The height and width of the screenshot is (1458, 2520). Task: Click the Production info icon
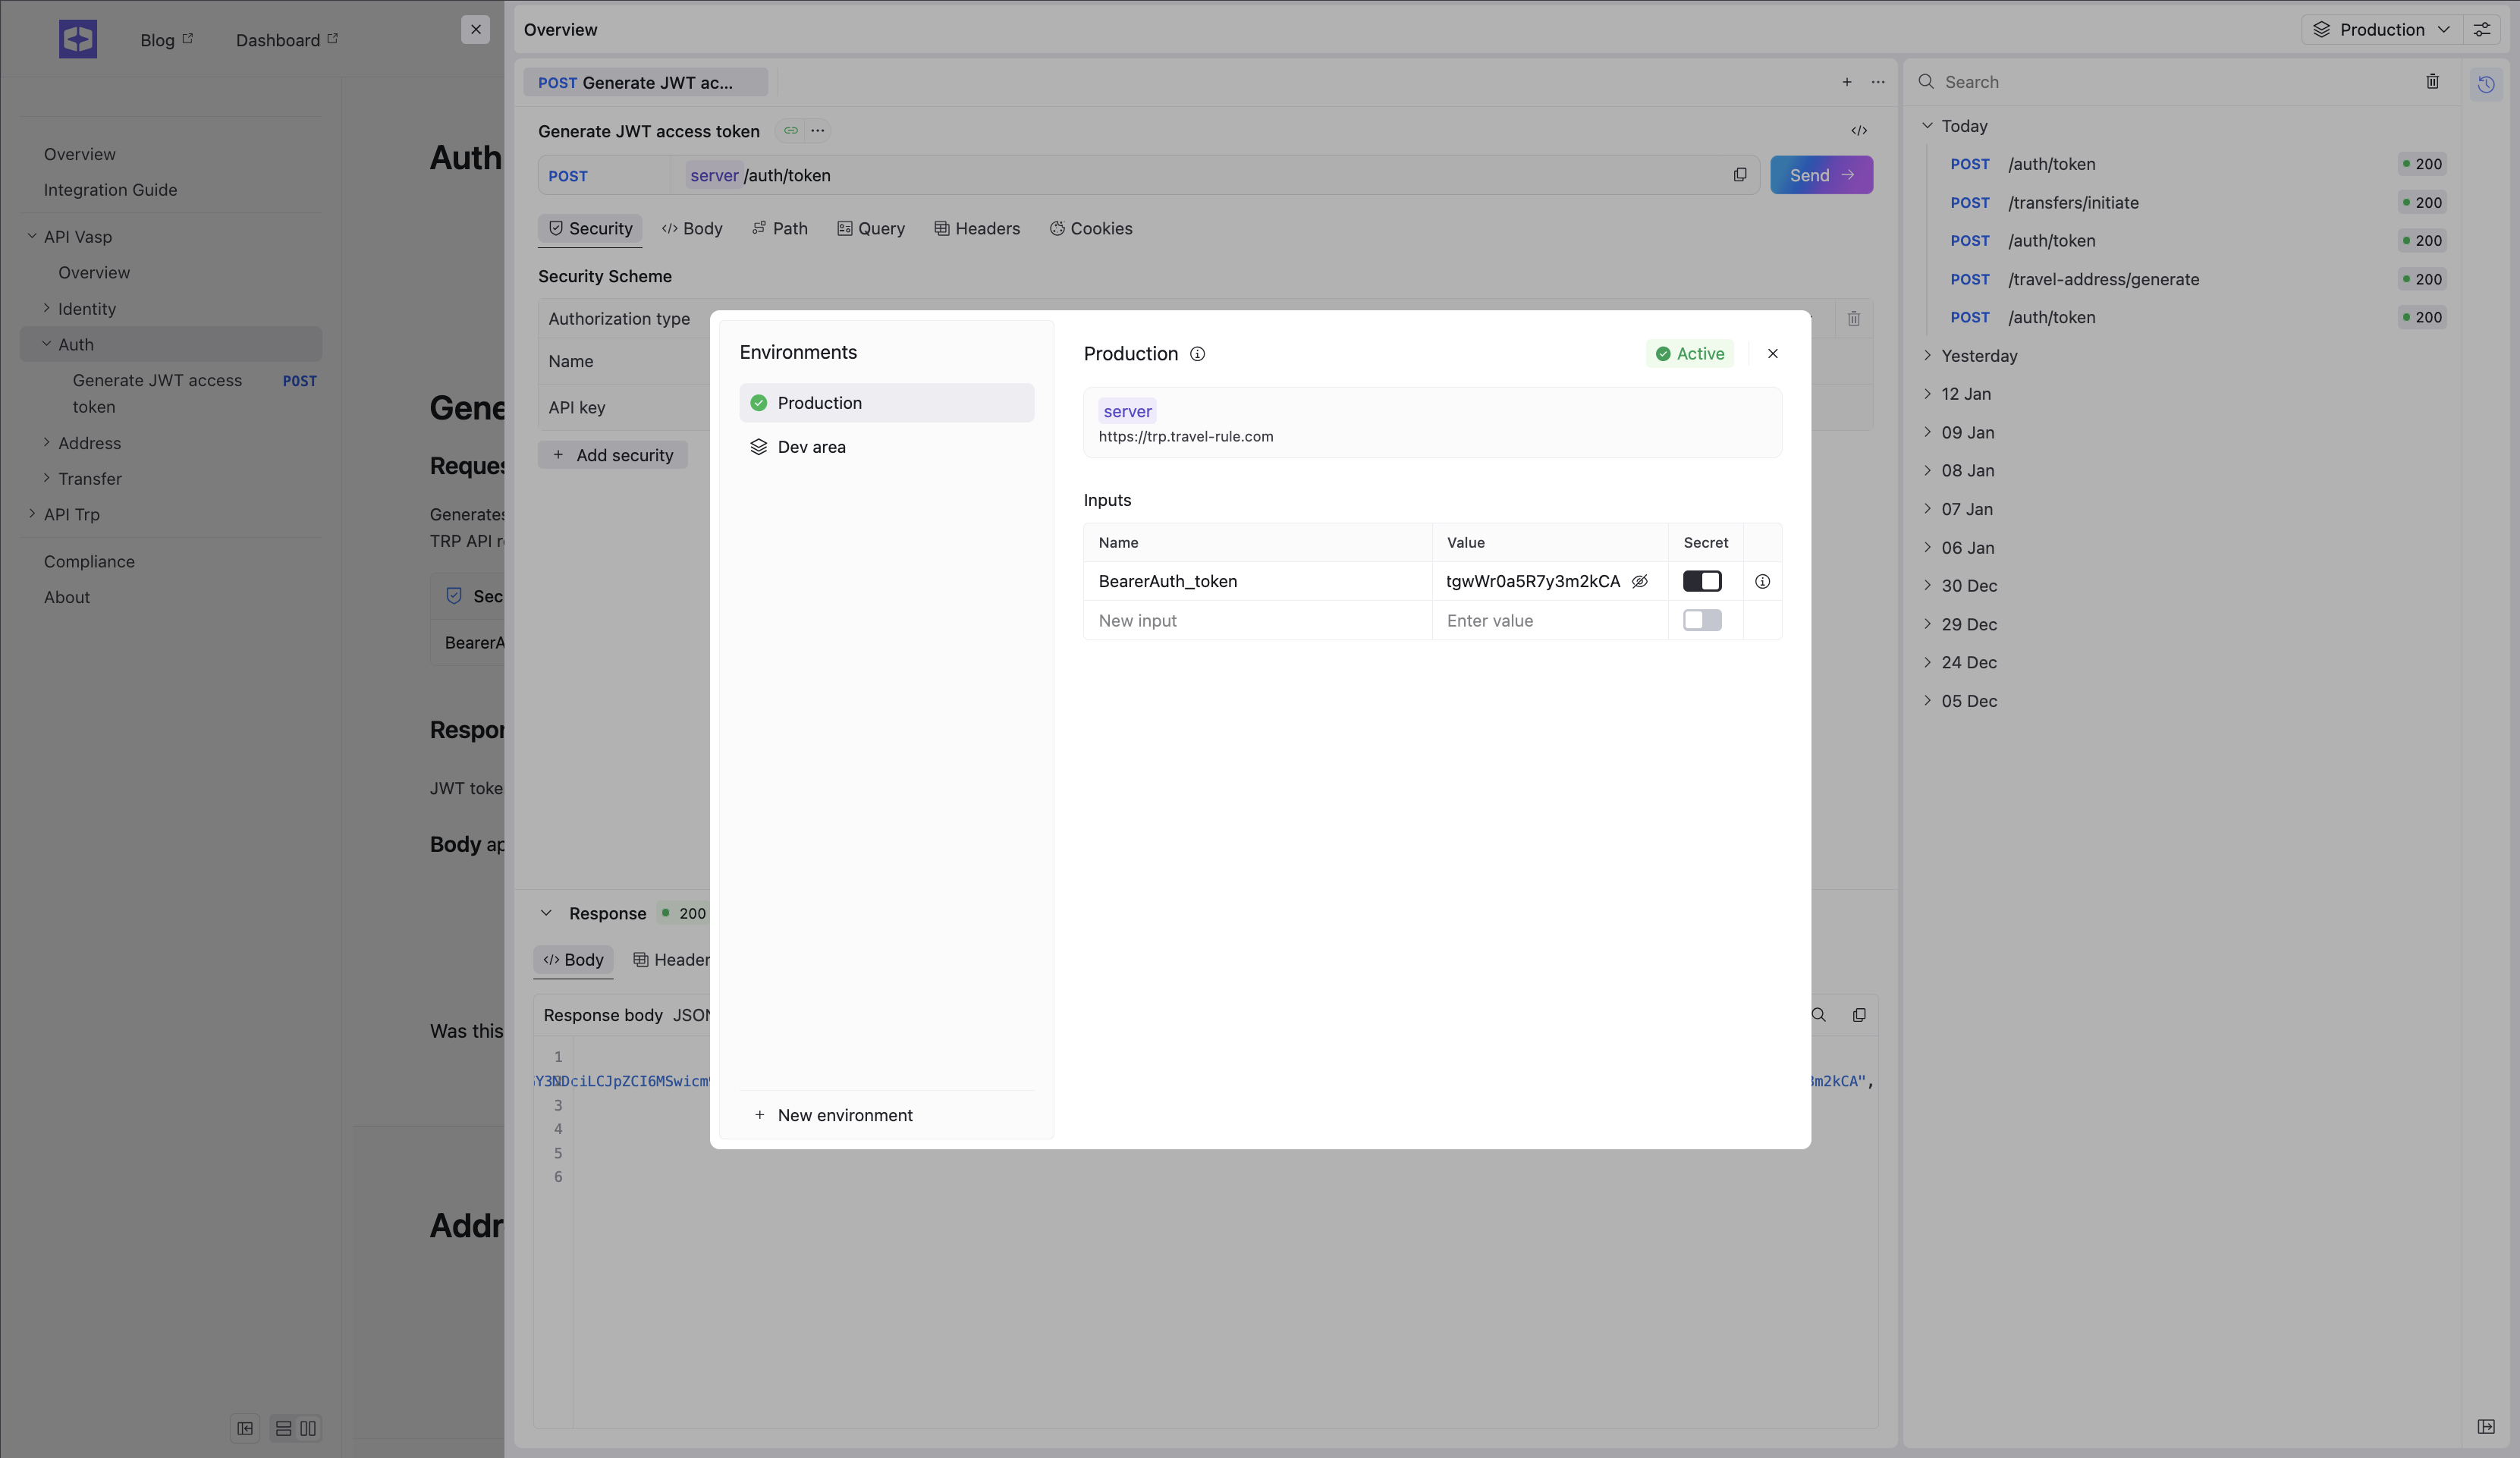(x=1197, y=354)
